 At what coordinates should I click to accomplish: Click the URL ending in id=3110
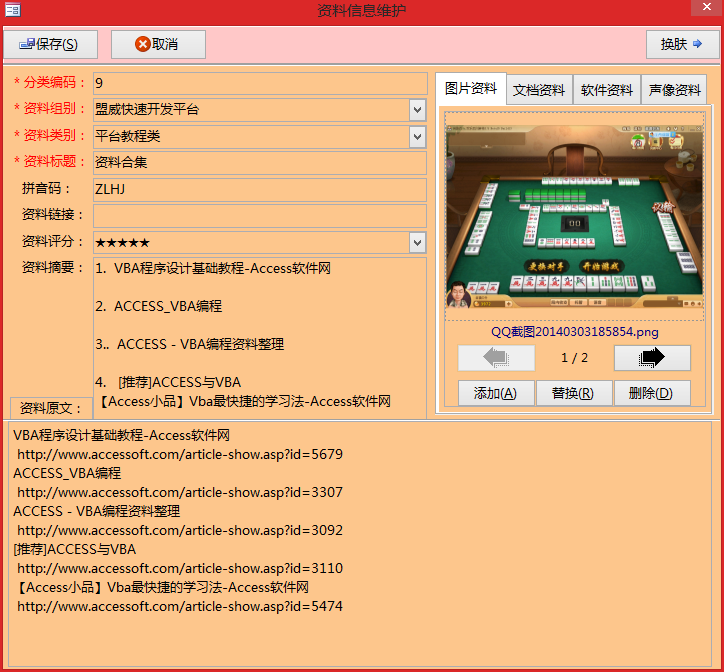pyautogui.click(x=180, y=568)
